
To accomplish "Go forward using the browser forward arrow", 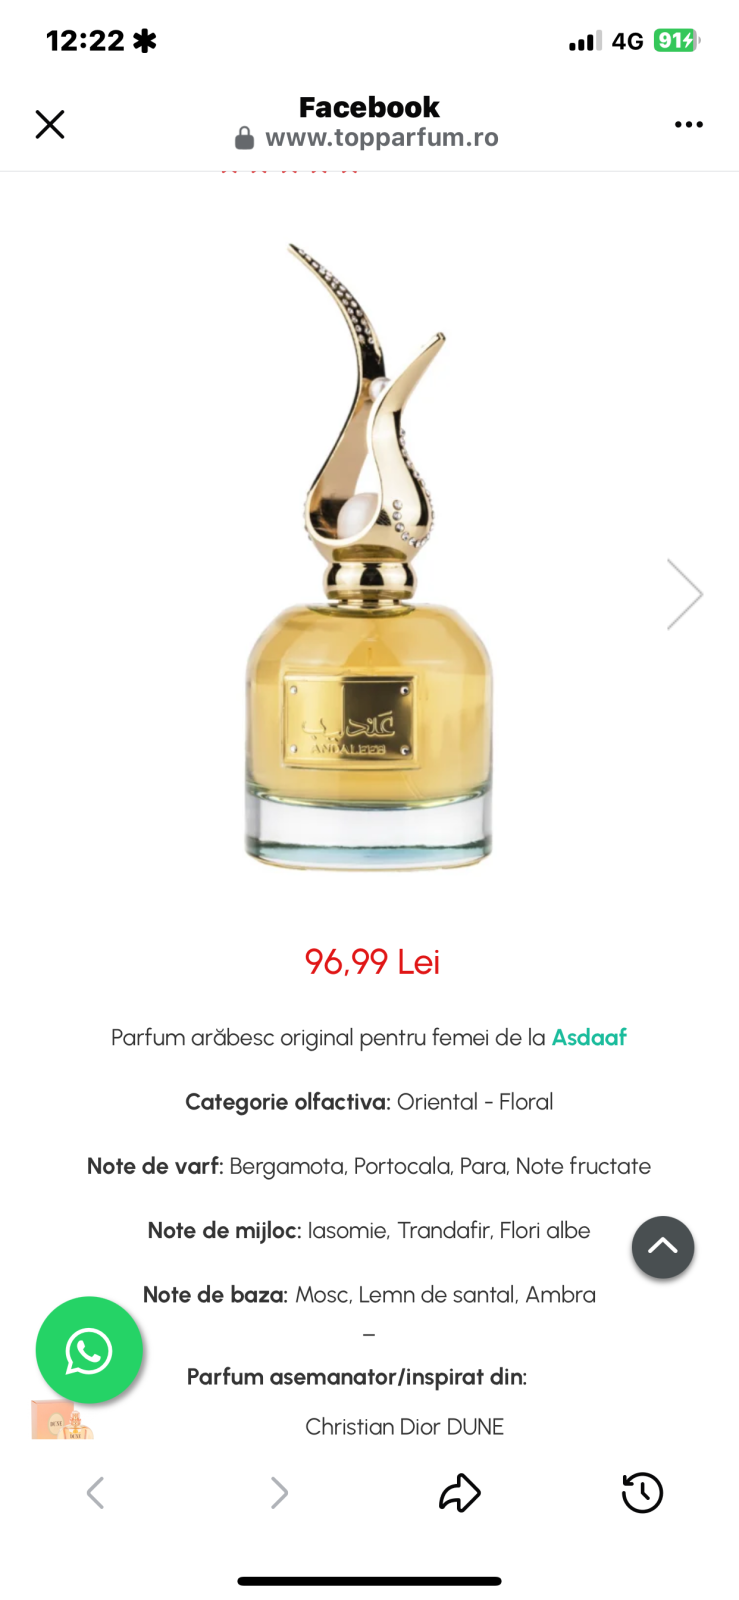I will (279, 1493).
